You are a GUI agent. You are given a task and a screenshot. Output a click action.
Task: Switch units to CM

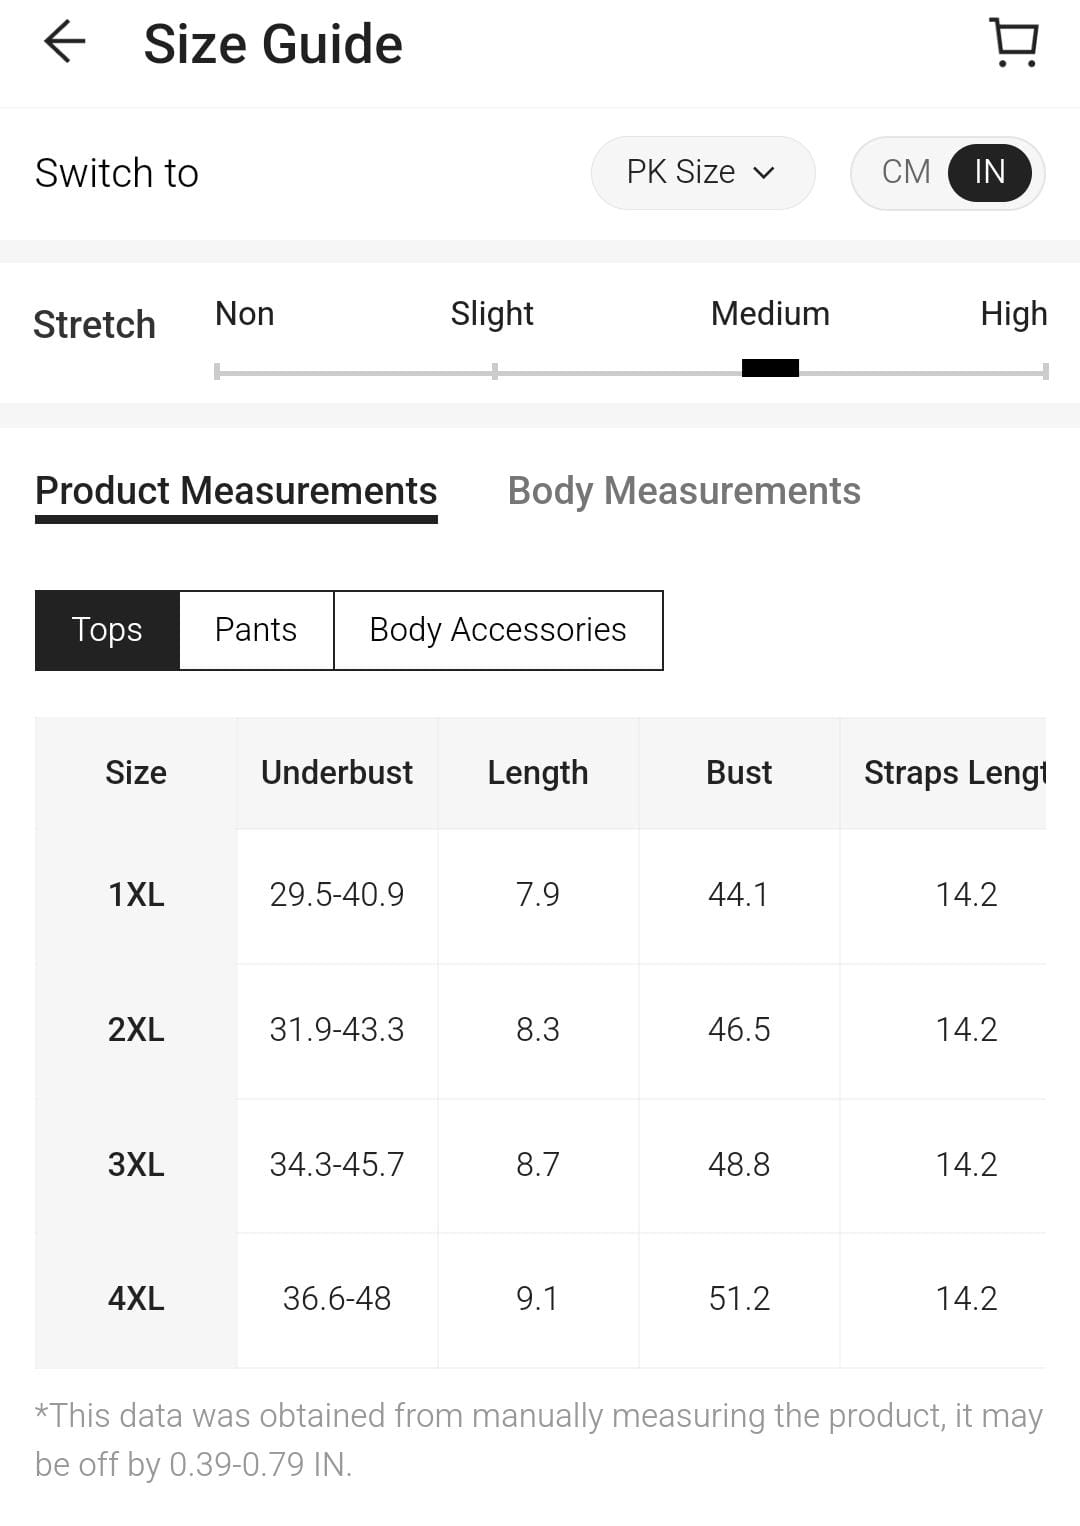(906, 172)
